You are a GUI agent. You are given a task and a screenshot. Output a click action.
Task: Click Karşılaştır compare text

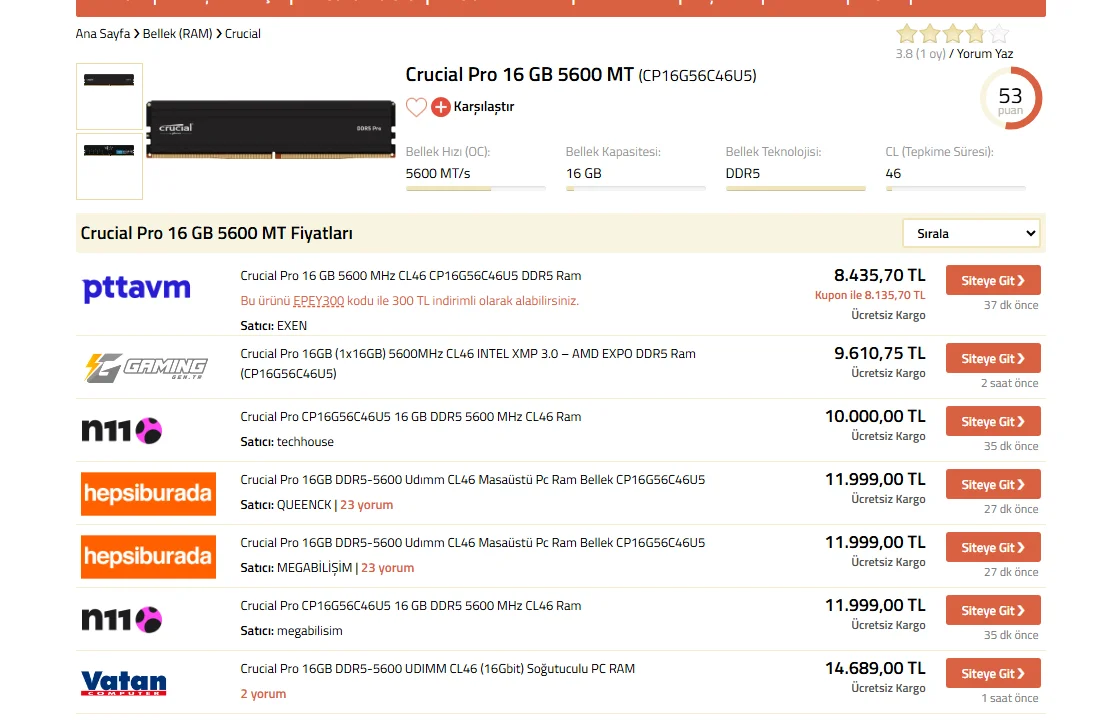[484, 107]
